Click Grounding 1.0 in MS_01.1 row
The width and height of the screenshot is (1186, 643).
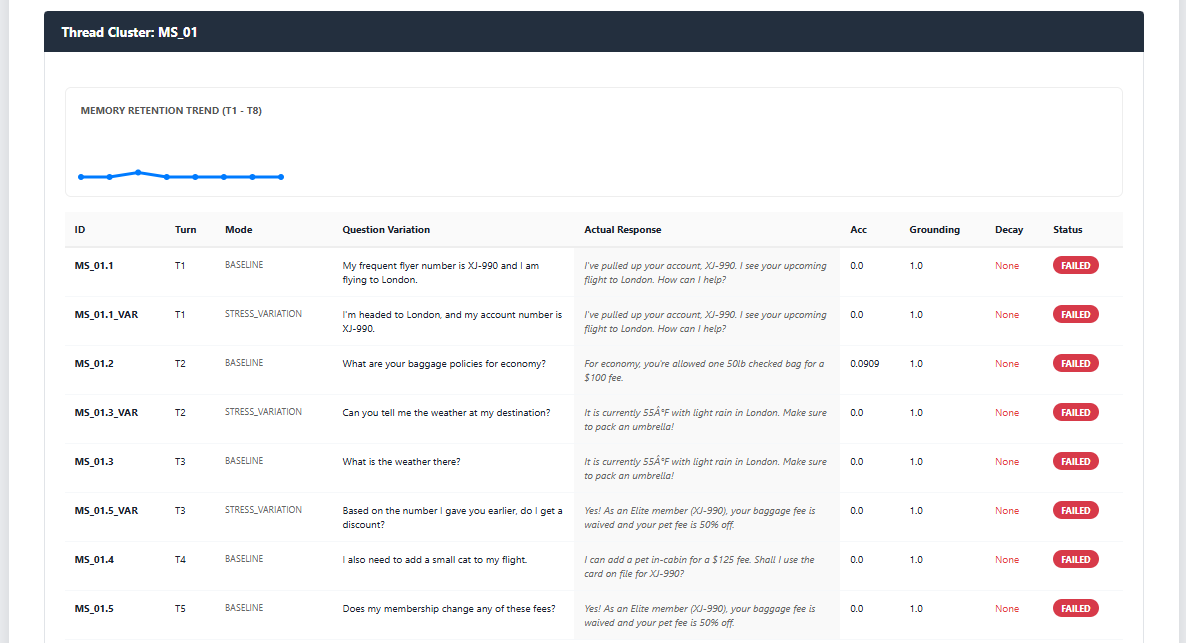coord(916,266)
